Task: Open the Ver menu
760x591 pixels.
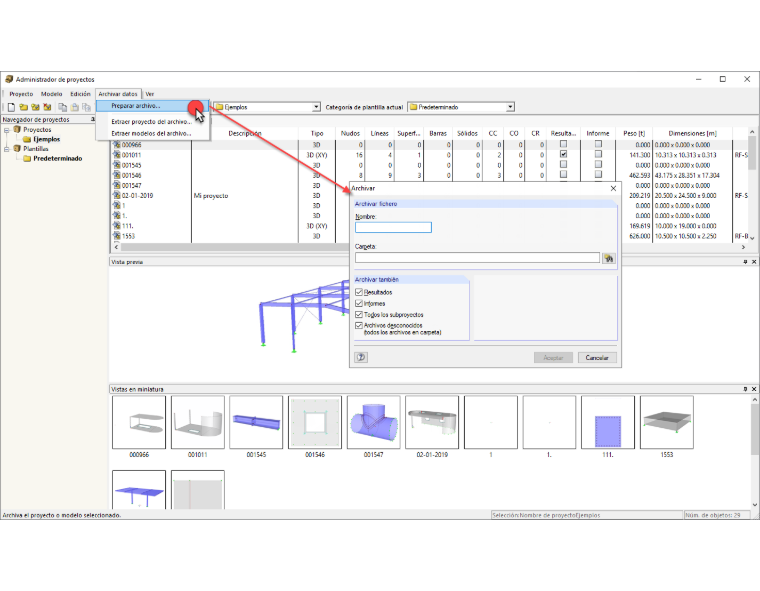Action: pyautogui.click(x=150, y=94)
